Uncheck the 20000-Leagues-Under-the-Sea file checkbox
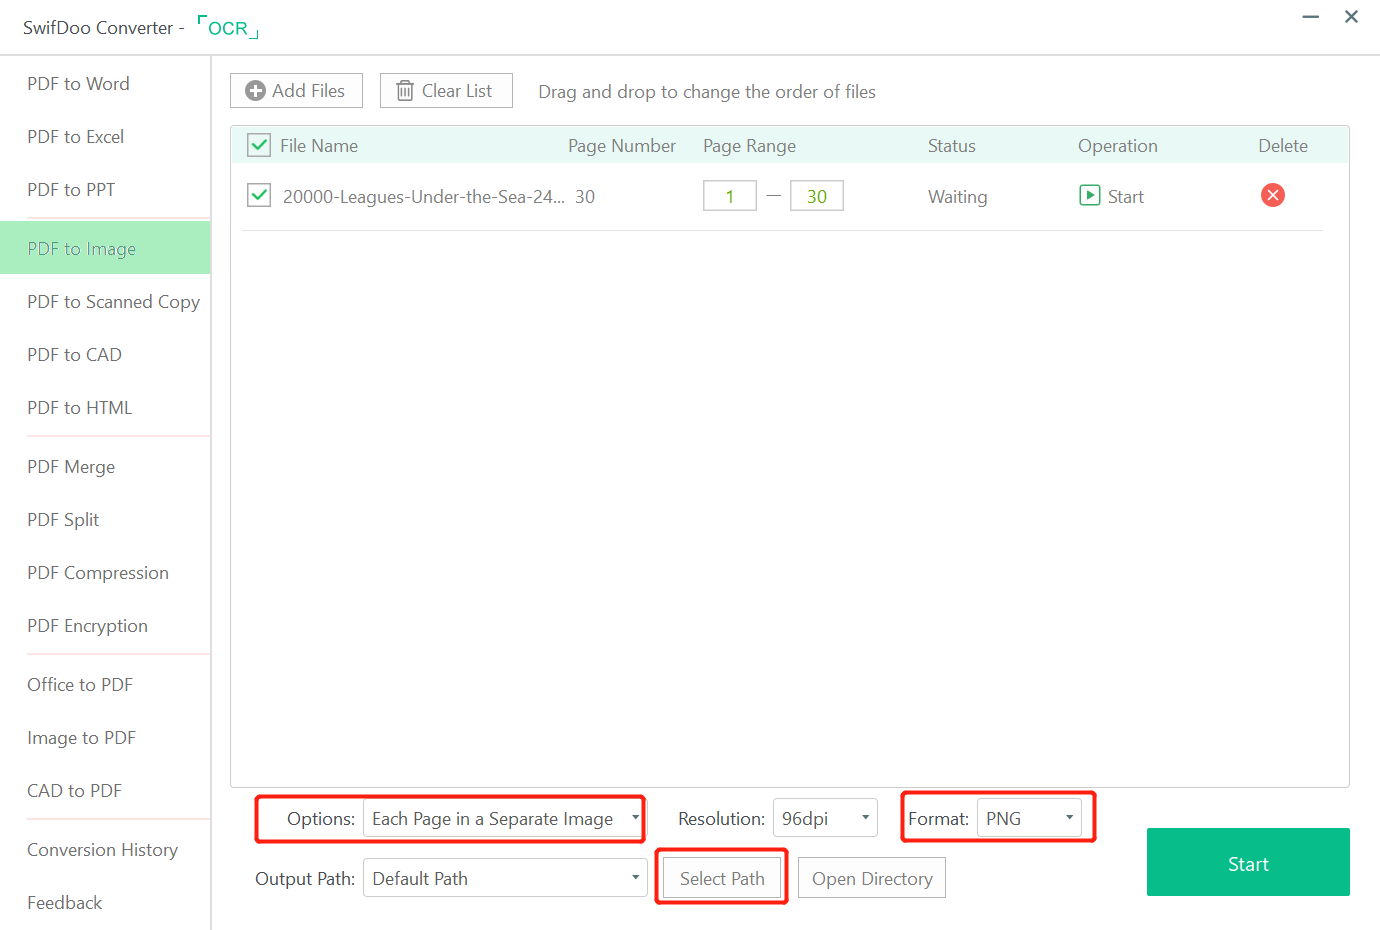This screenshot has width=1380, height=930. 259,195
